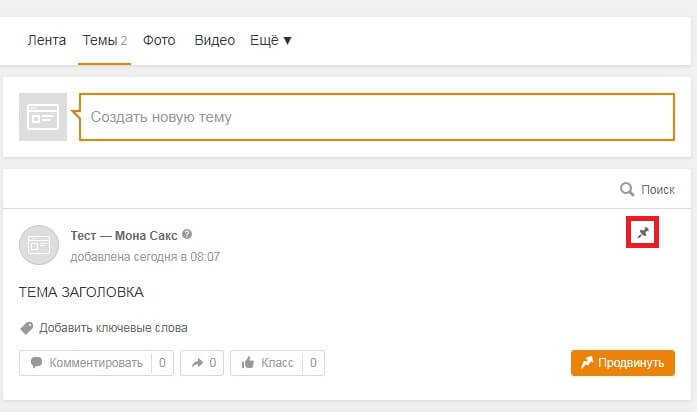Pin the topic with the pushpin icon

pos(643,233)
